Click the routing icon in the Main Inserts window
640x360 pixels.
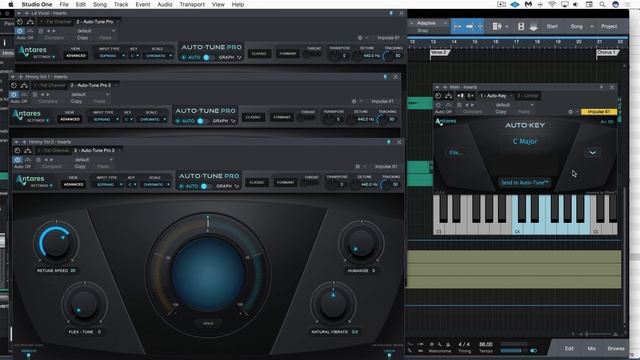(449, 96)
